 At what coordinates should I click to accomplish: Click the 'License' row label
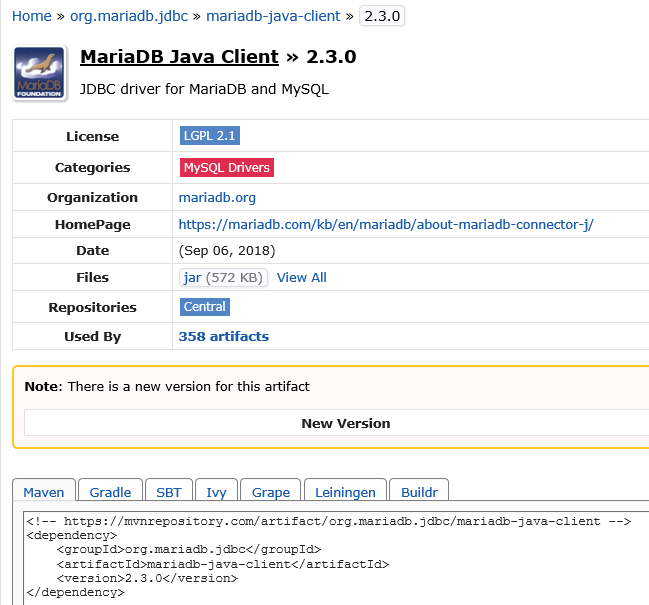(x=92, y=136)
